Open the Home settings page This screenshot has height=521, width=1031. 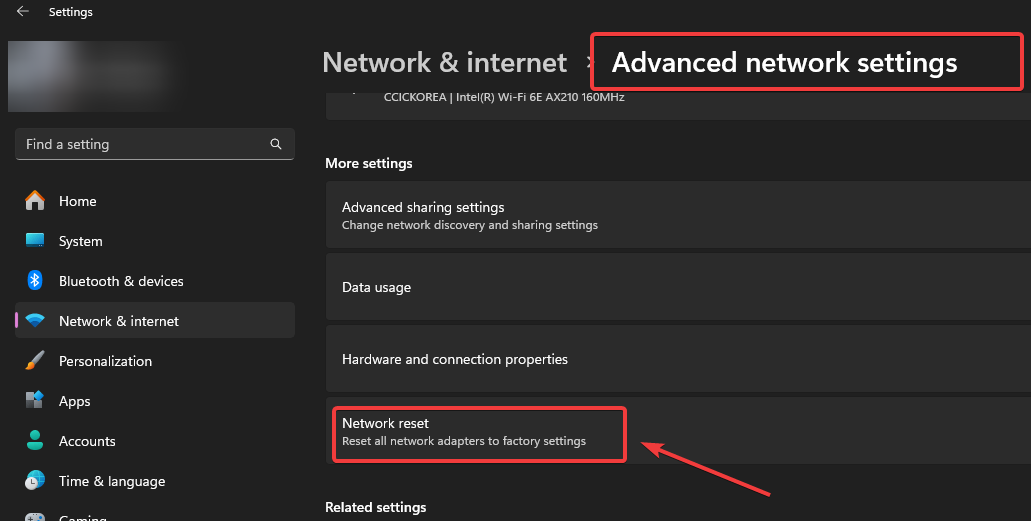coord(155,201)
